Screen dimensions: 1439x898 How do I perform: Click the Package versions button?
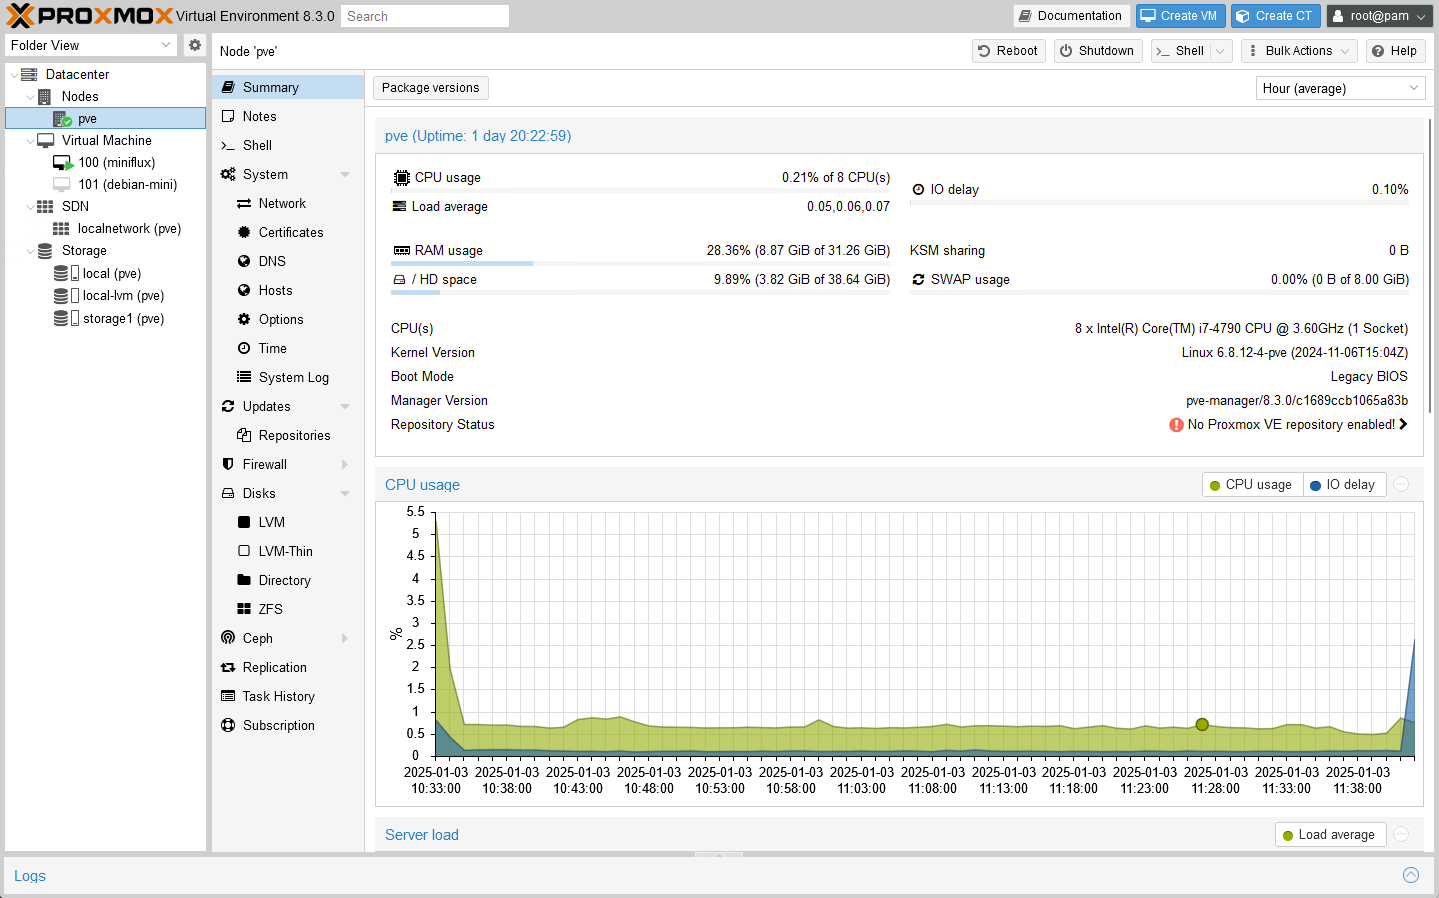[430, 88]
